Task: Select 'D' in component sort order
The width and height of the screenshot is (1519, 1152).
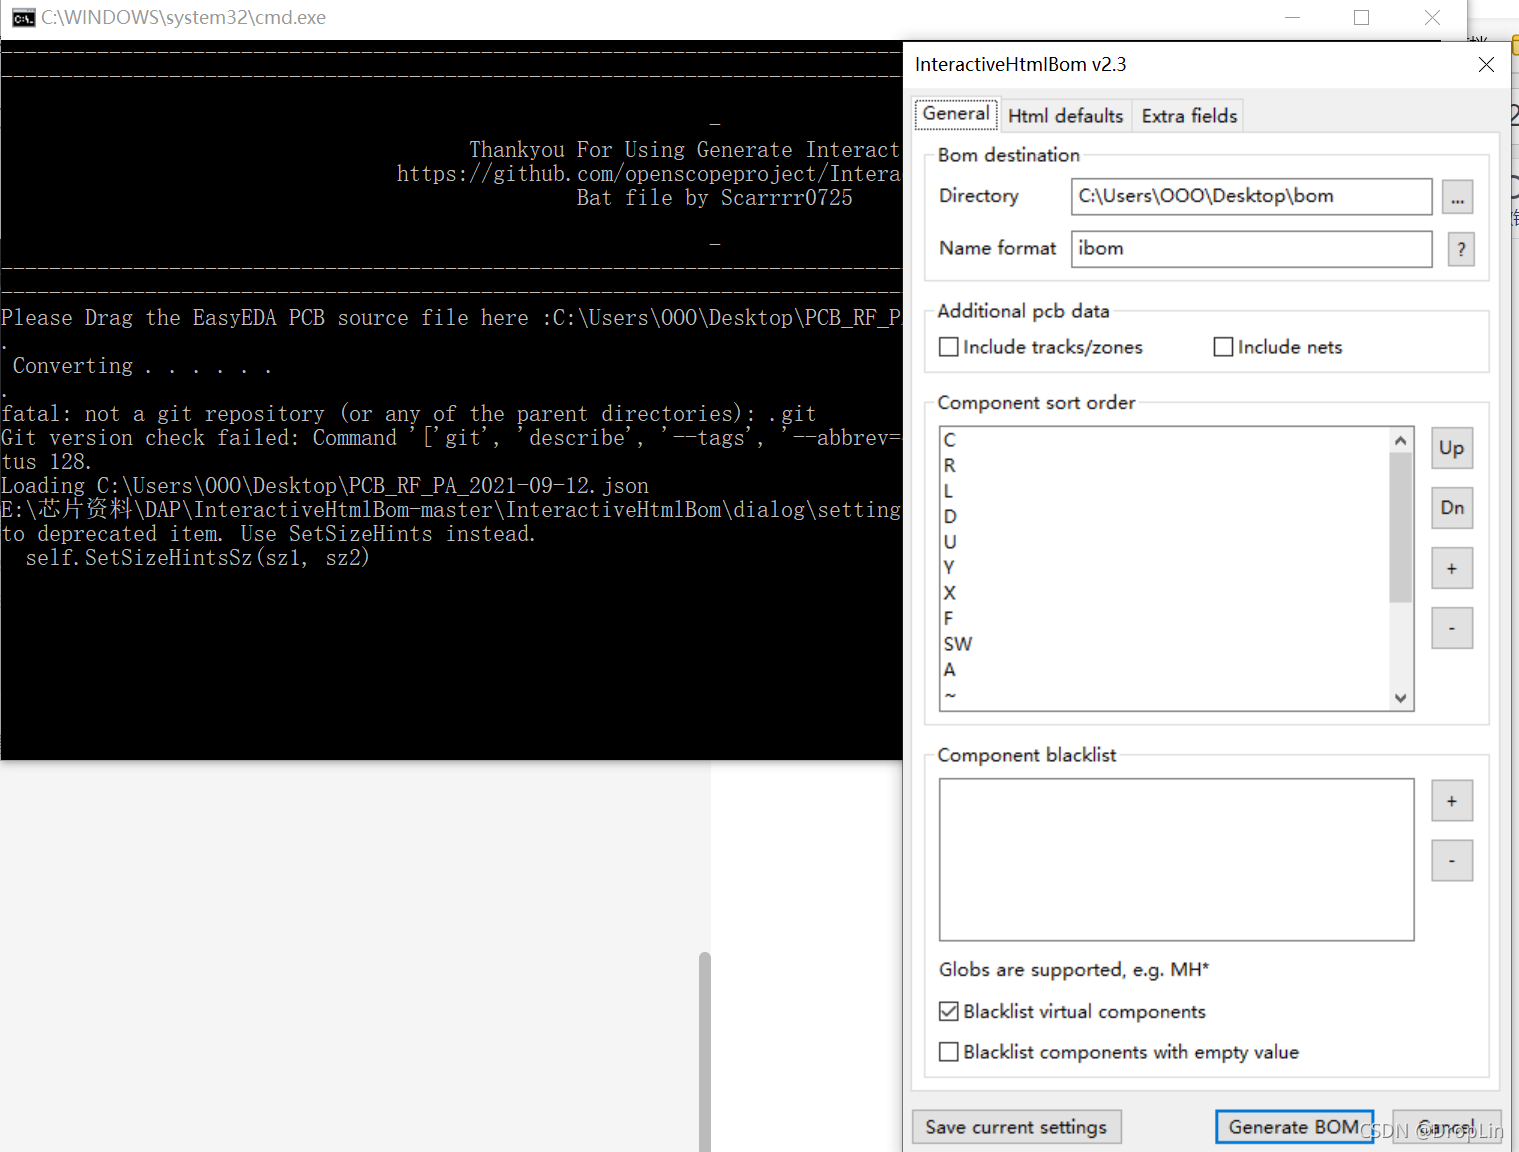Action: point(1164,517)
